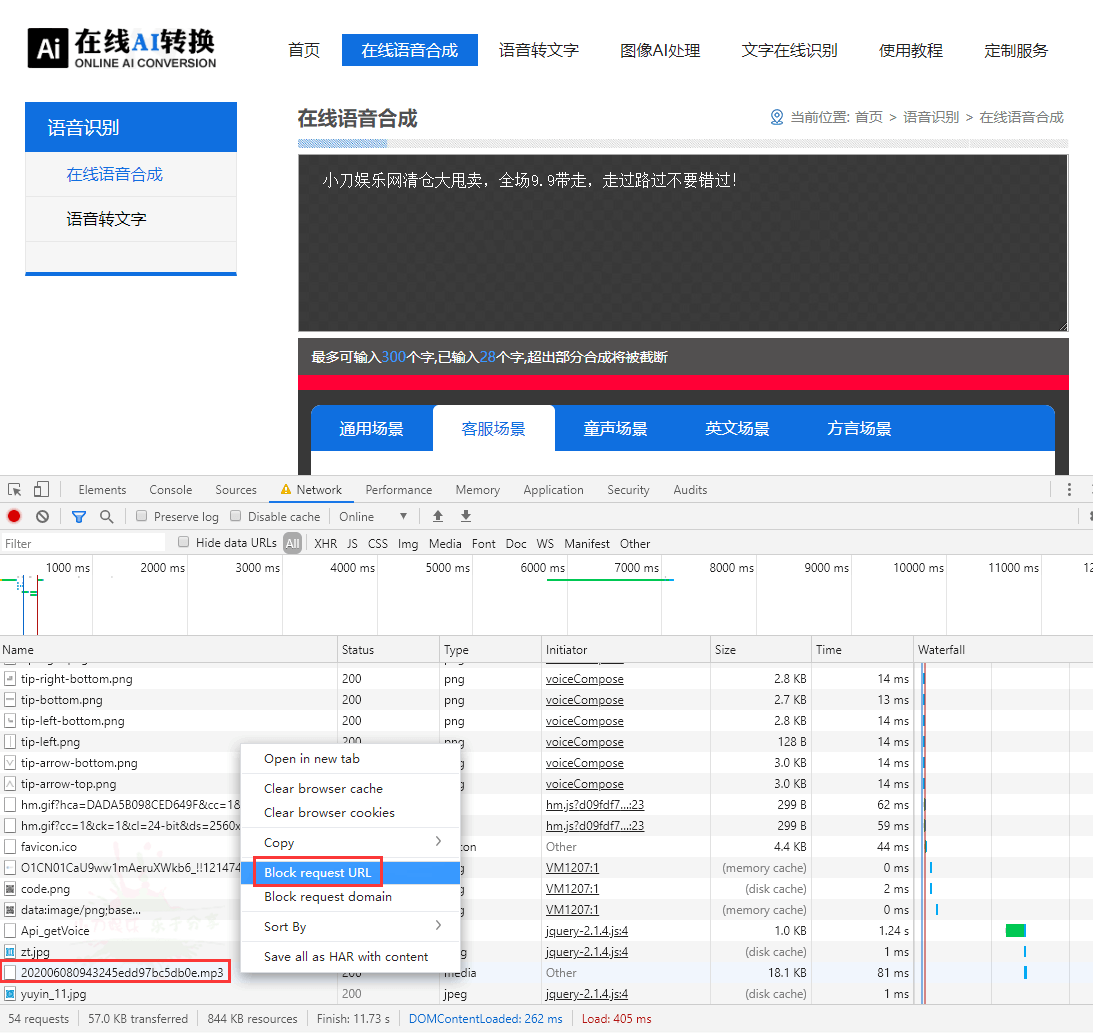
Task: Expand the Sort By submenu
Action: [x=350, y=927]
